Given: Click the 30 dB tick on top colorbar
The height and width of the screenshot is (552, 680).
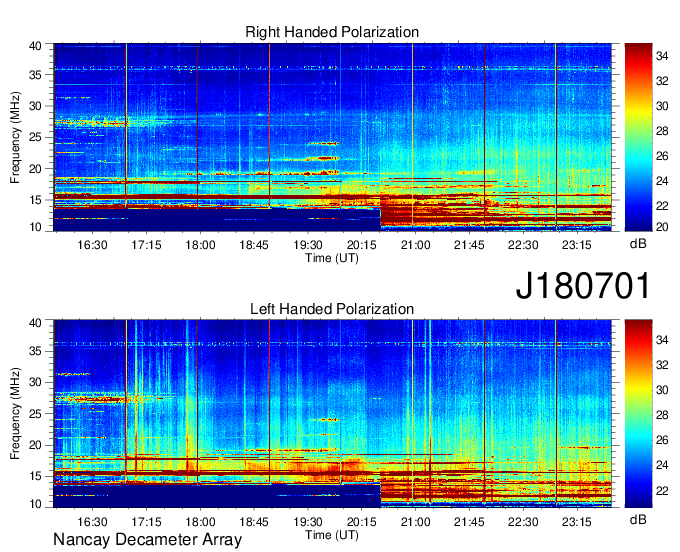Looking at the screenshot, I should (x=662, y=106).
